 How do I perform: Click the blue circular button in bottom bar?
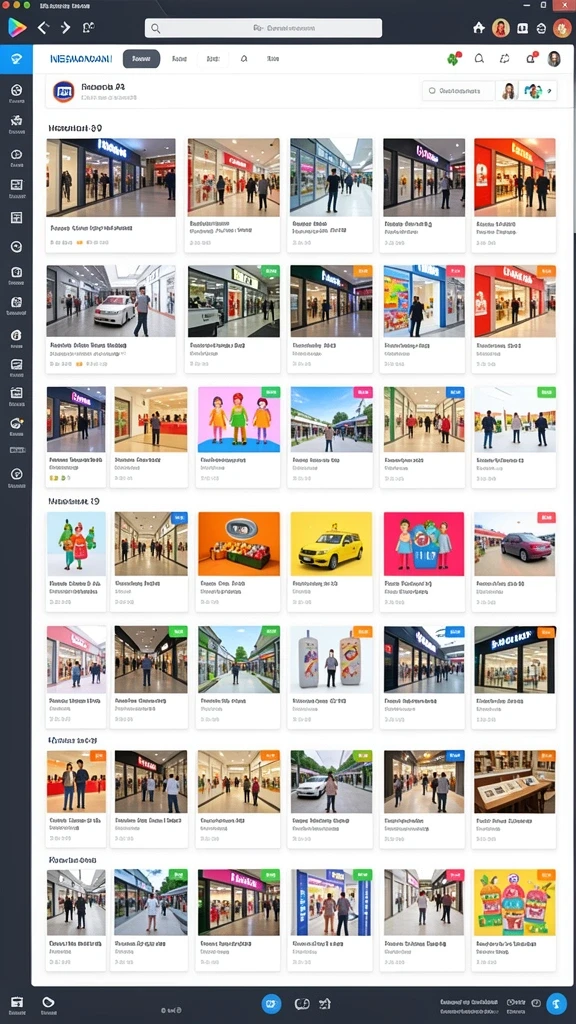click(271, 1004)
